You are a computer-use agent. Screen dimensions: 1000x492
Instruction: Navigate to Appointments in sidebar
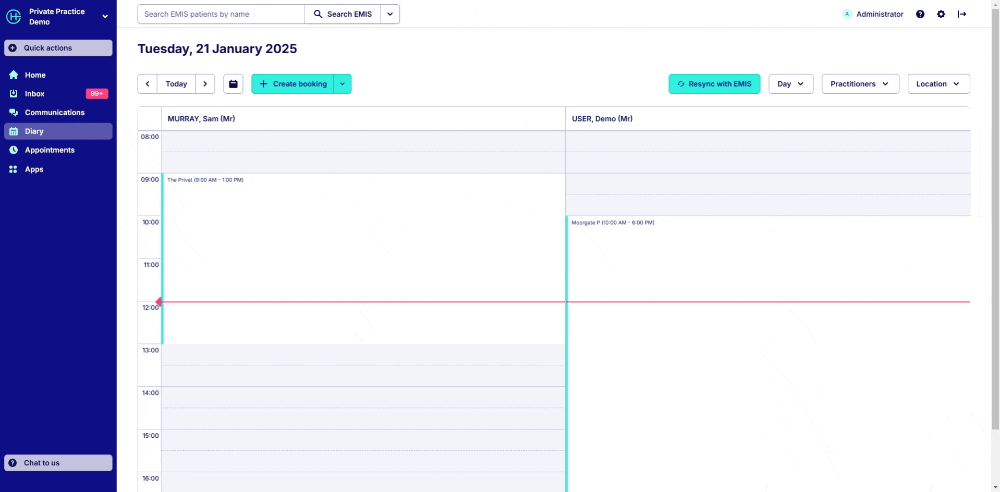coord(49,150)
